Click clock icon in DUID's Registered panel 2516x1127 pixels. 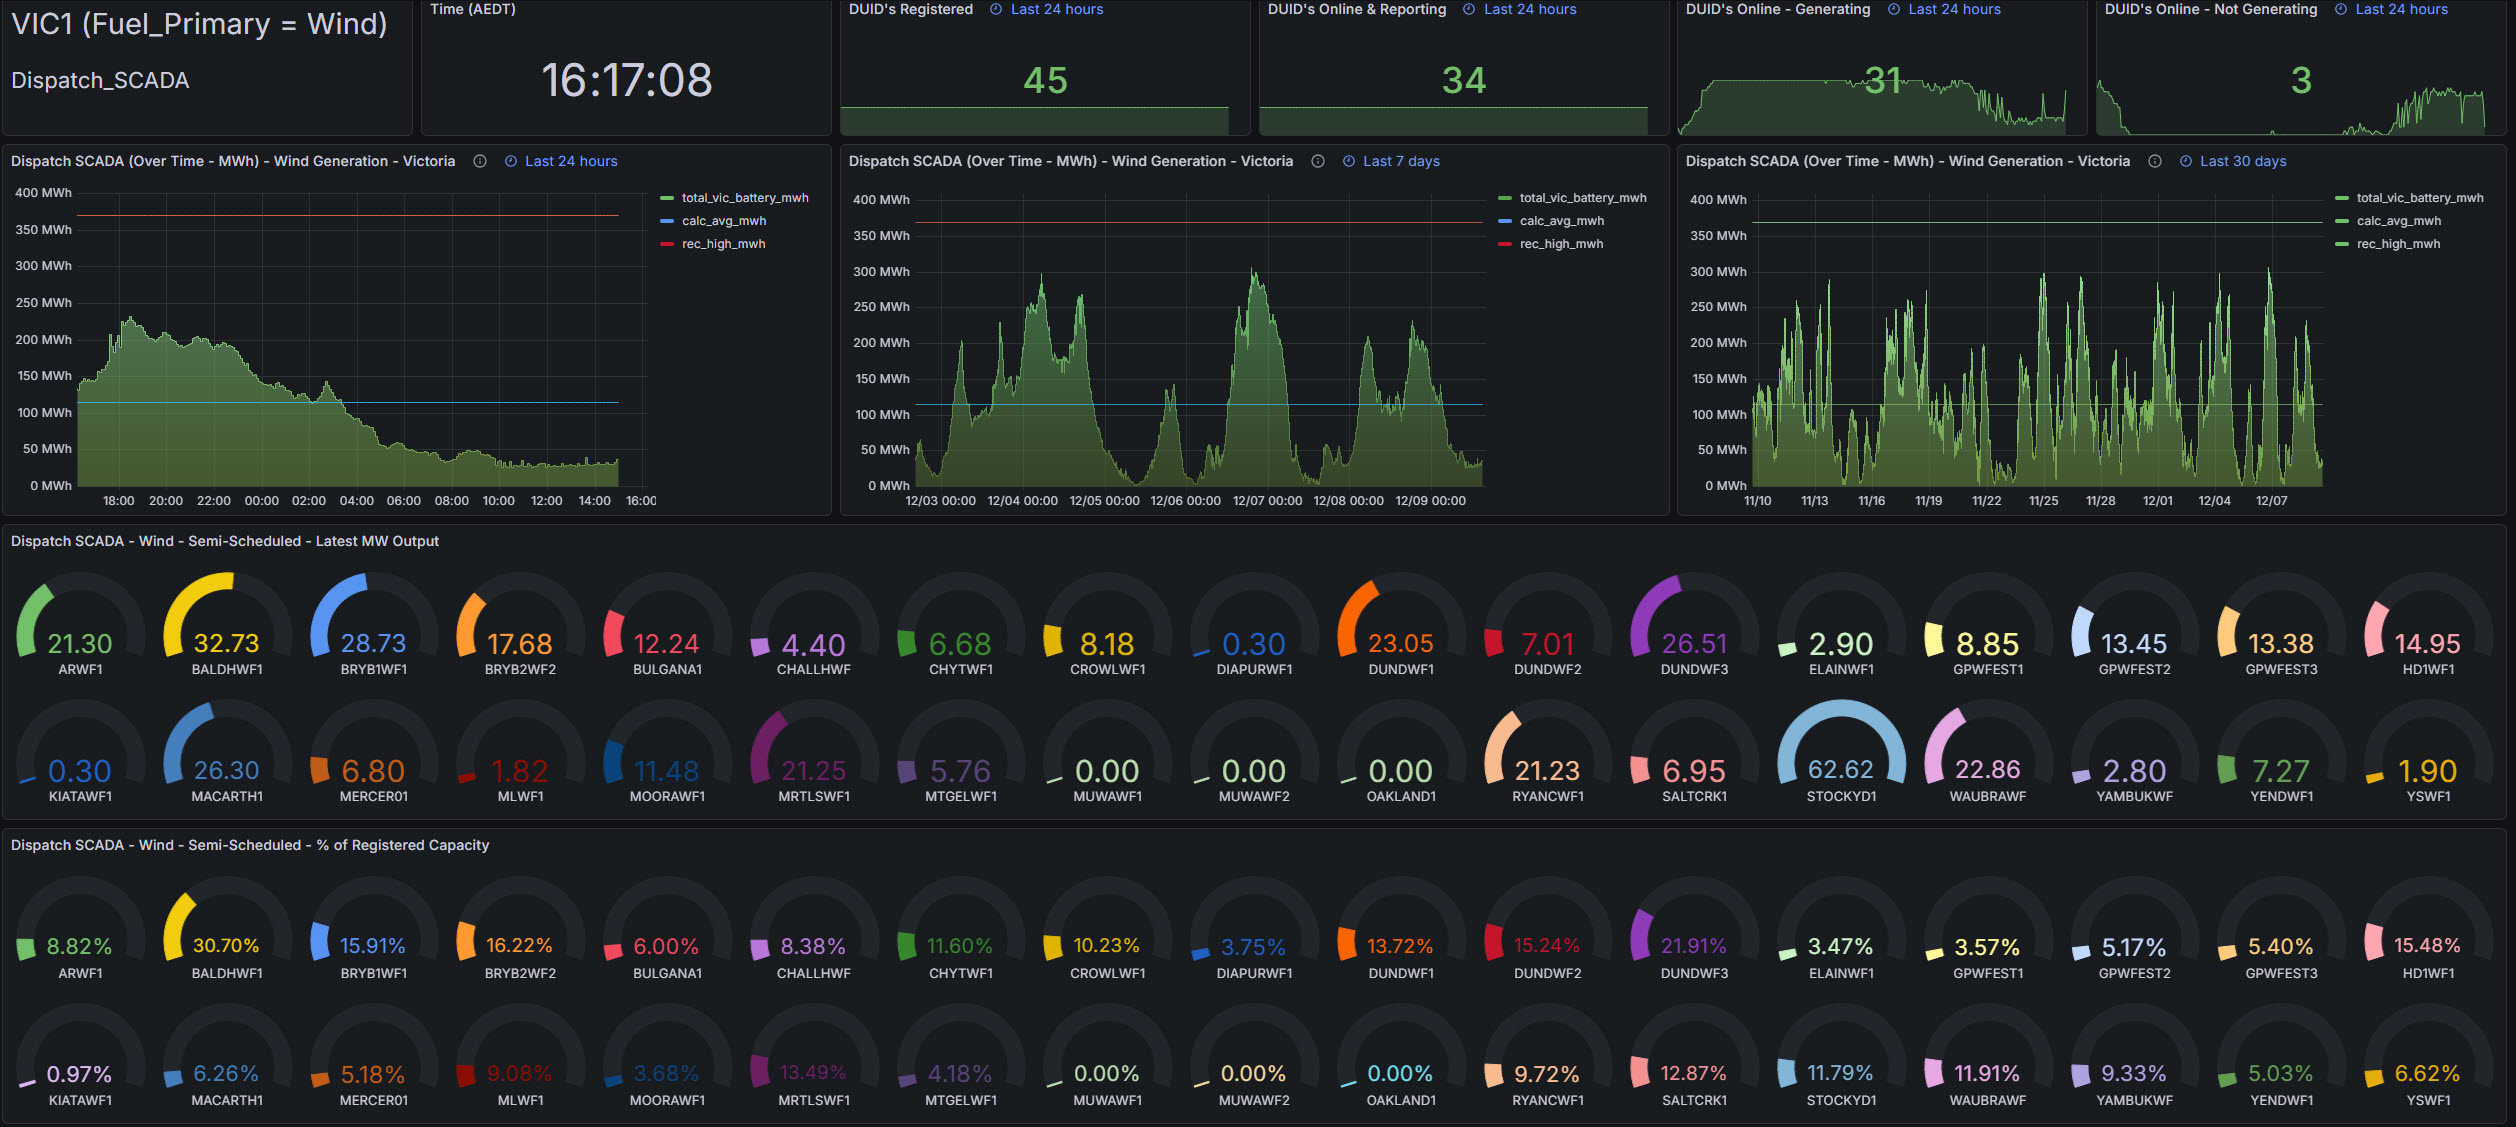tap(996, 9)
